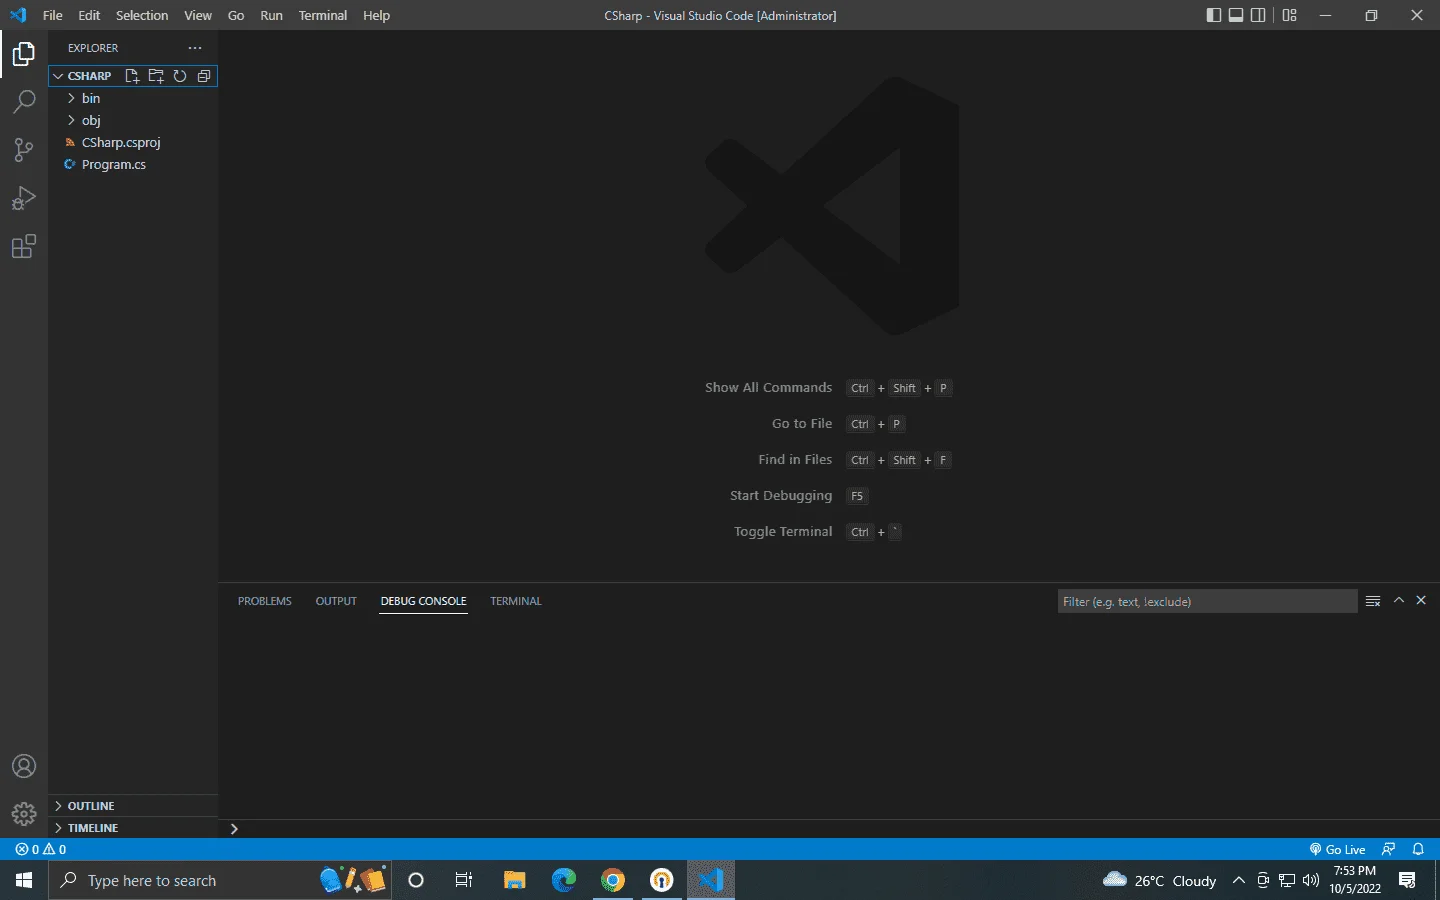Click the volume icon in system tray

tap(1311, 880)
